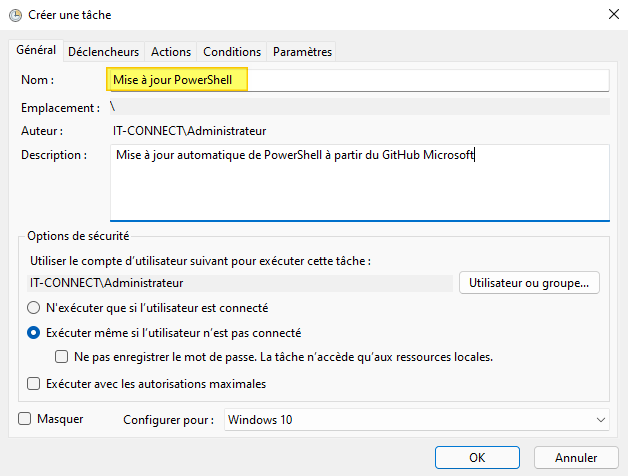The height and width of the screenshot is (476, 628).
Task: Enable Ne pas enregistrer le mot de passe
Action: pos(62,357)
